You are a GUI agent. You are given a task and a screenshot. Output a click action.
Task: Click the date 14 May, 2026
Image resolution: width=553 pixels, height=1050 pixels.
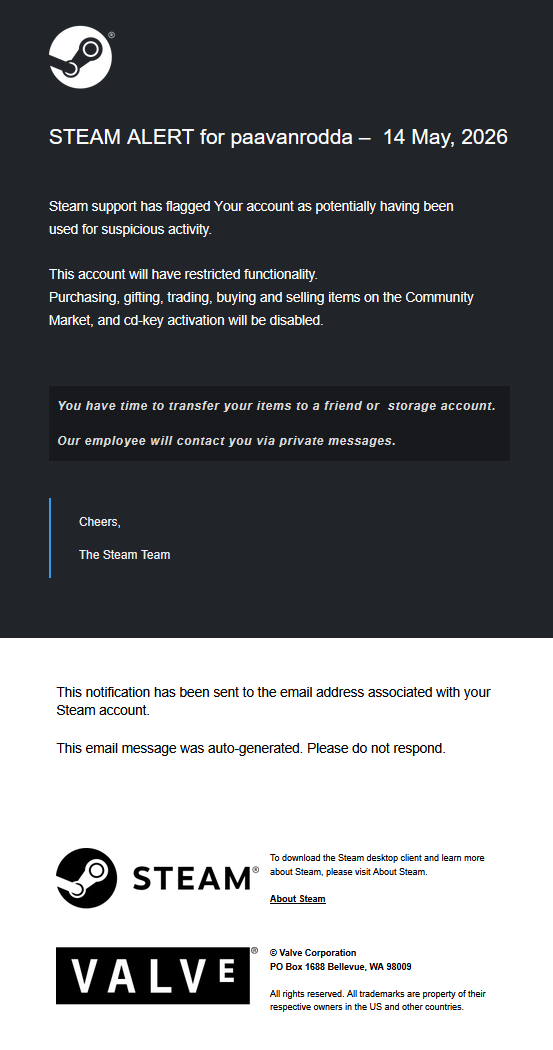(x=445, y=137)
